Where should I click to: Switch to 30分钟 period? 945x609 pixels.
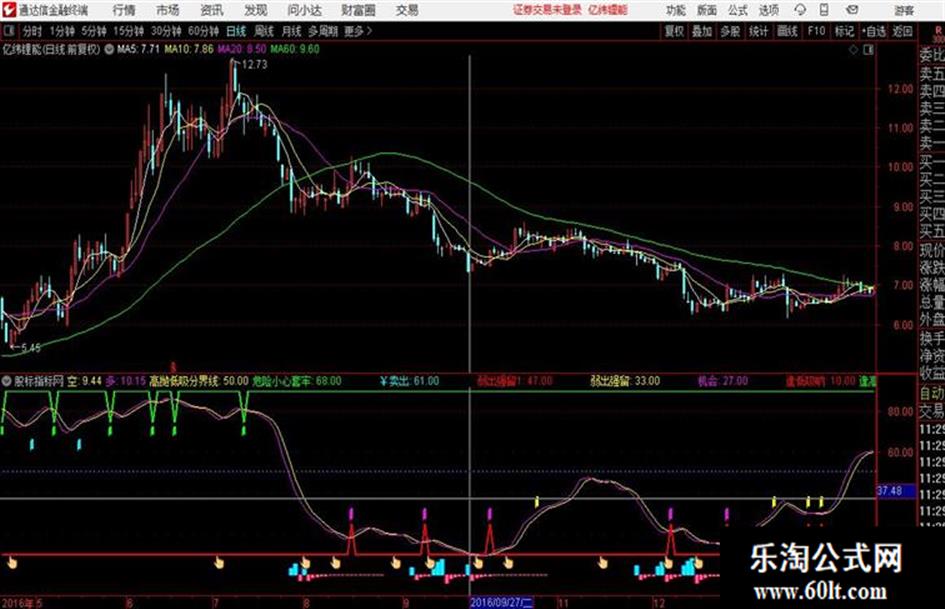(166, 31)
